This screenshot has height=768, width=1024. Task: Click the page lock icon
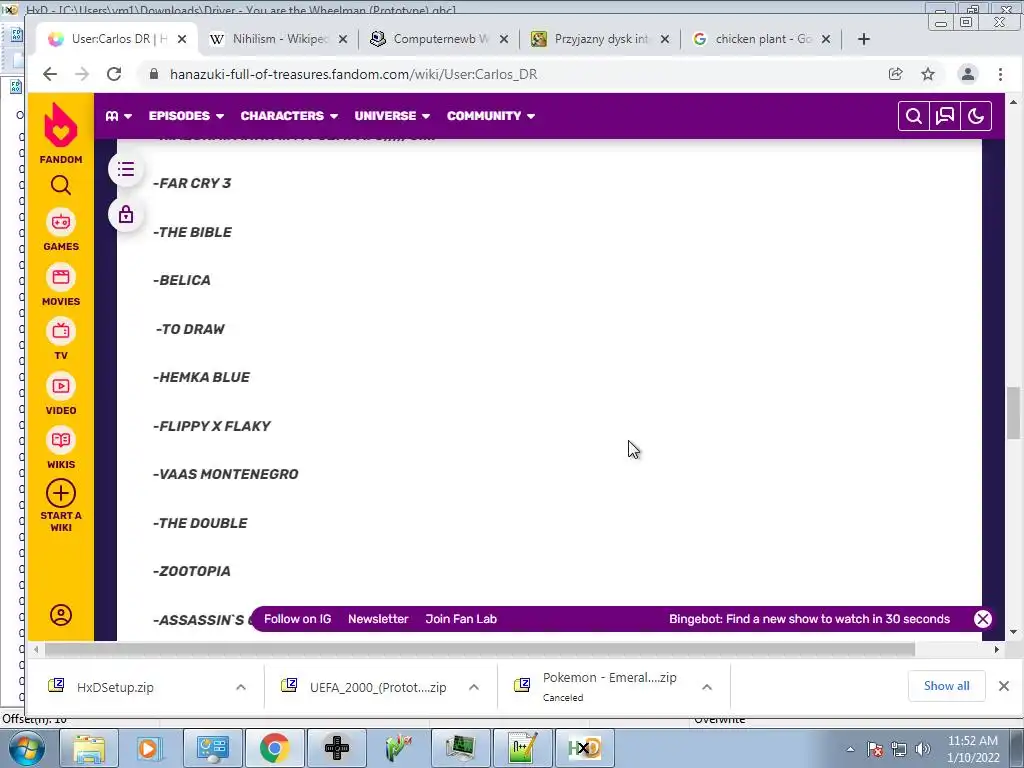click(126, 214)
